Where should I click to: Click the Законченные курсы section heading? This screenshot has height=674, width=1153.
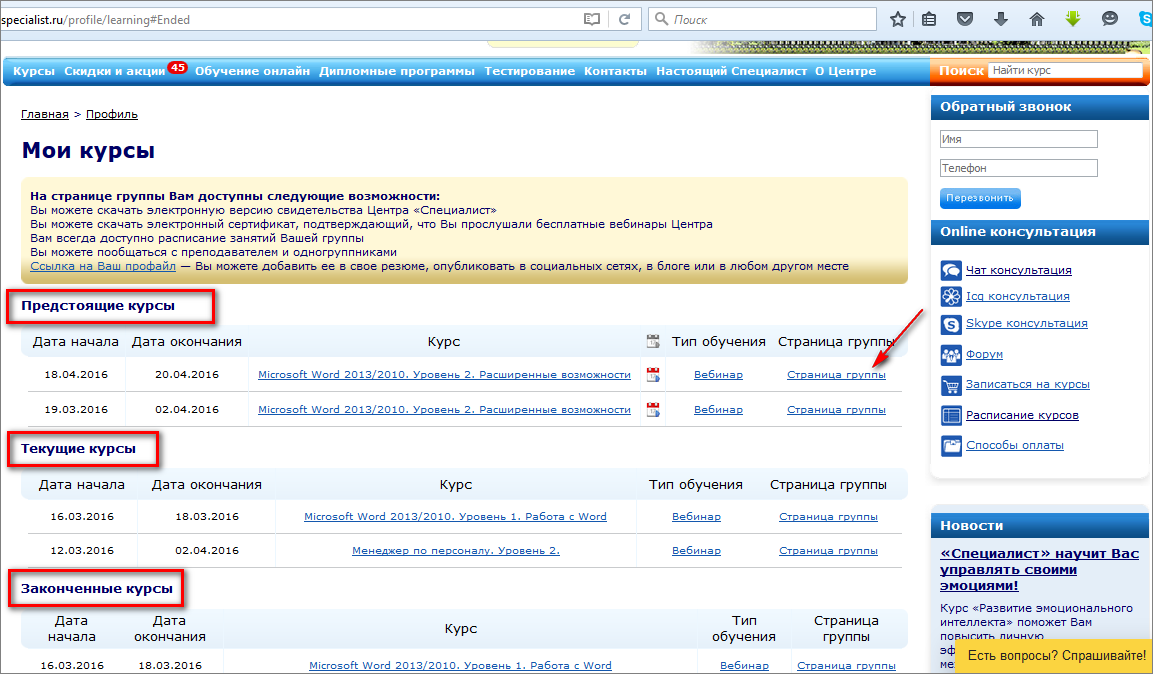pos(96,589)
